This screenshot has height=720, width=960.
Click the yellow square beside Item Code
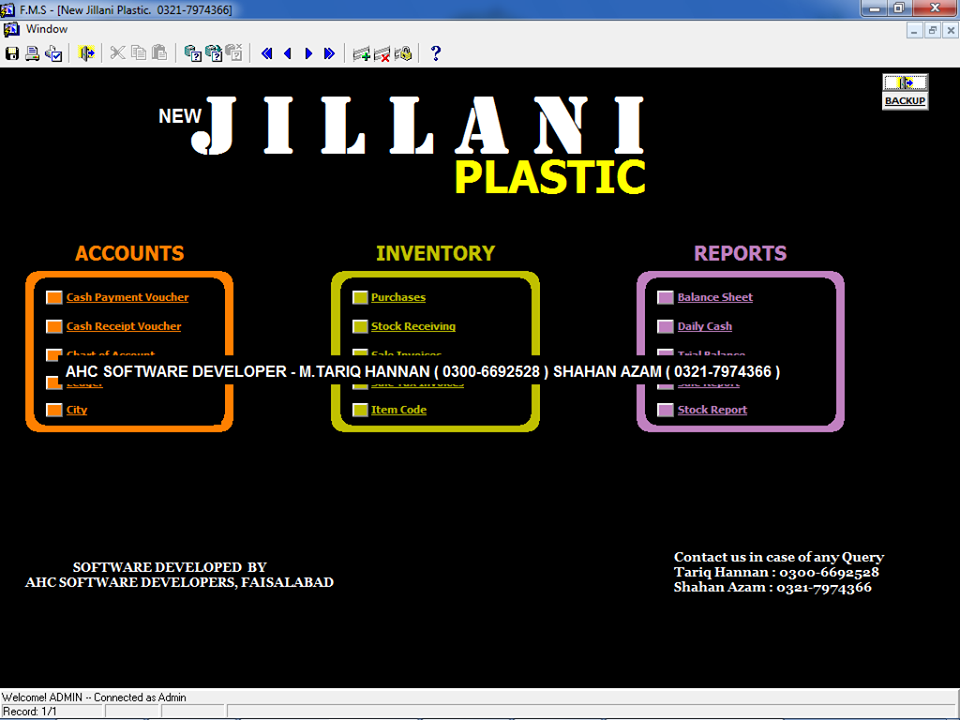click(360, 410)
